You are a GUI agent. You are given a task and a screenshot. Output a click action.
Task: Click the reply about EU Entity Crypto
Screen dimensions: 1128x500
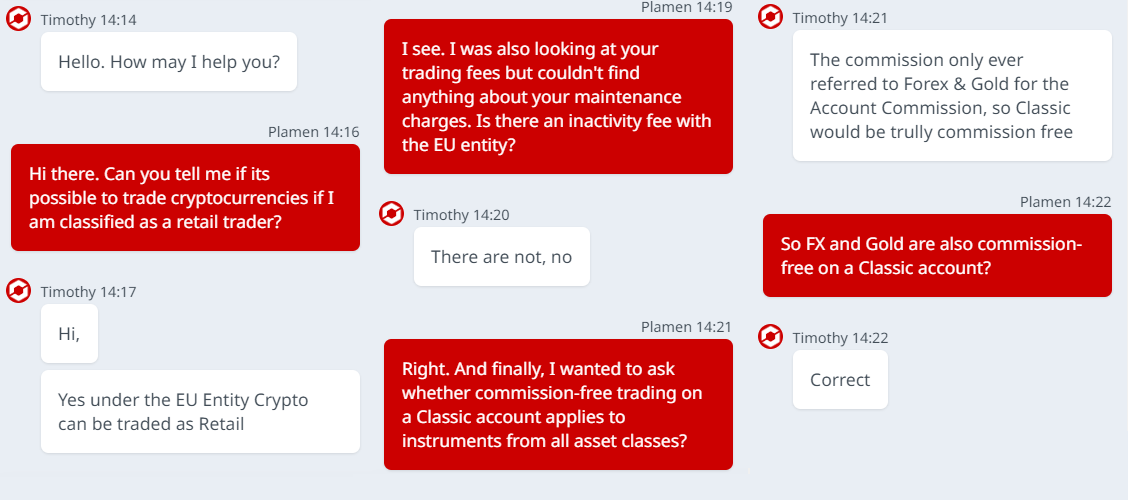pos(200,412)
